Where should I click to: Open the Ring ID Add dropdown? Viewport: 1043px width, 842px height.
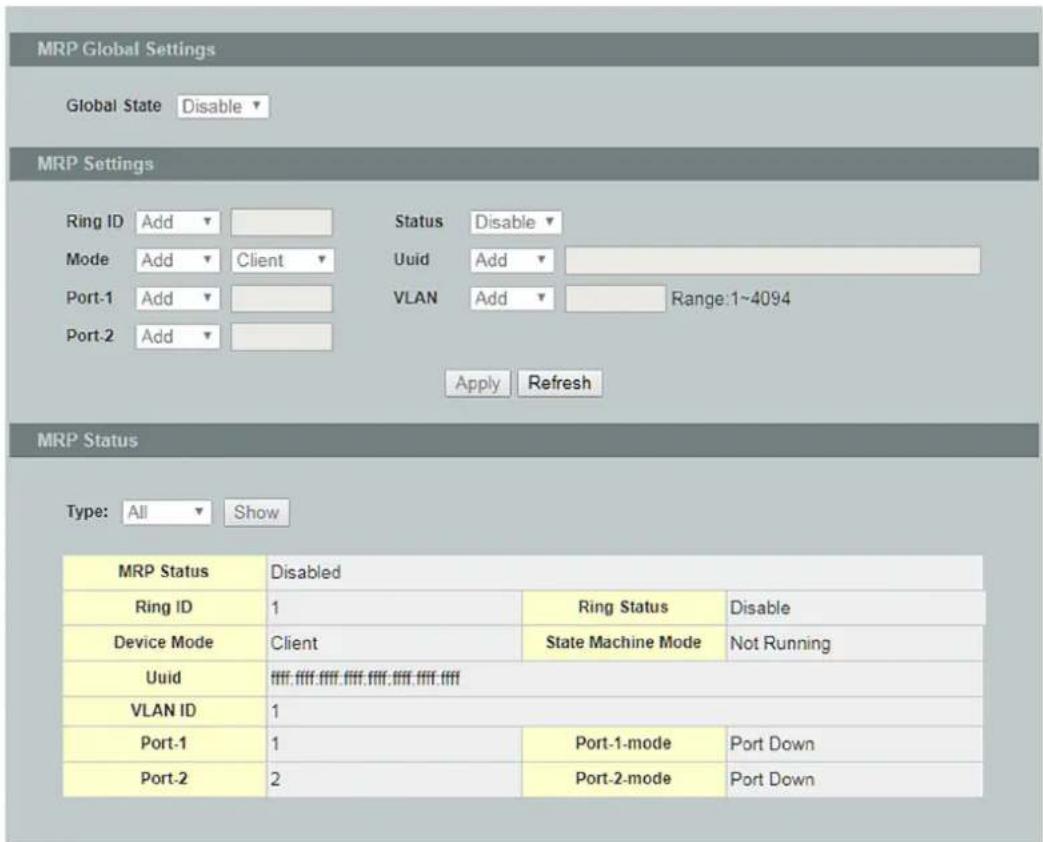coord(178,222)
